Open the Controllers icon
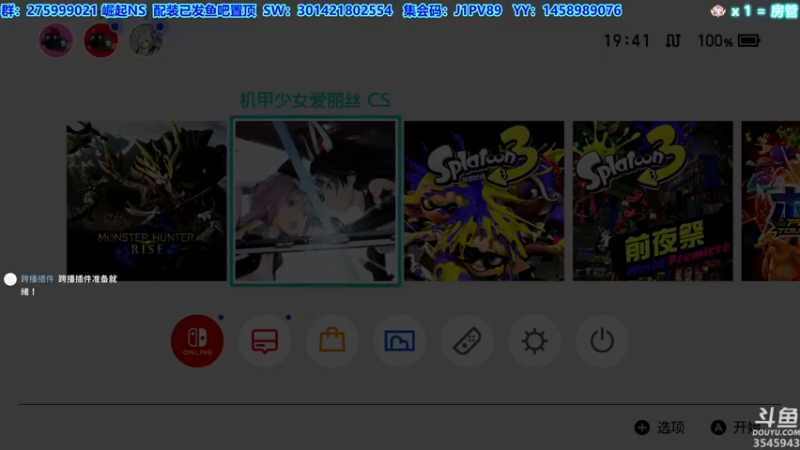Viewport: 800px width, 450px height. point(467,341)
